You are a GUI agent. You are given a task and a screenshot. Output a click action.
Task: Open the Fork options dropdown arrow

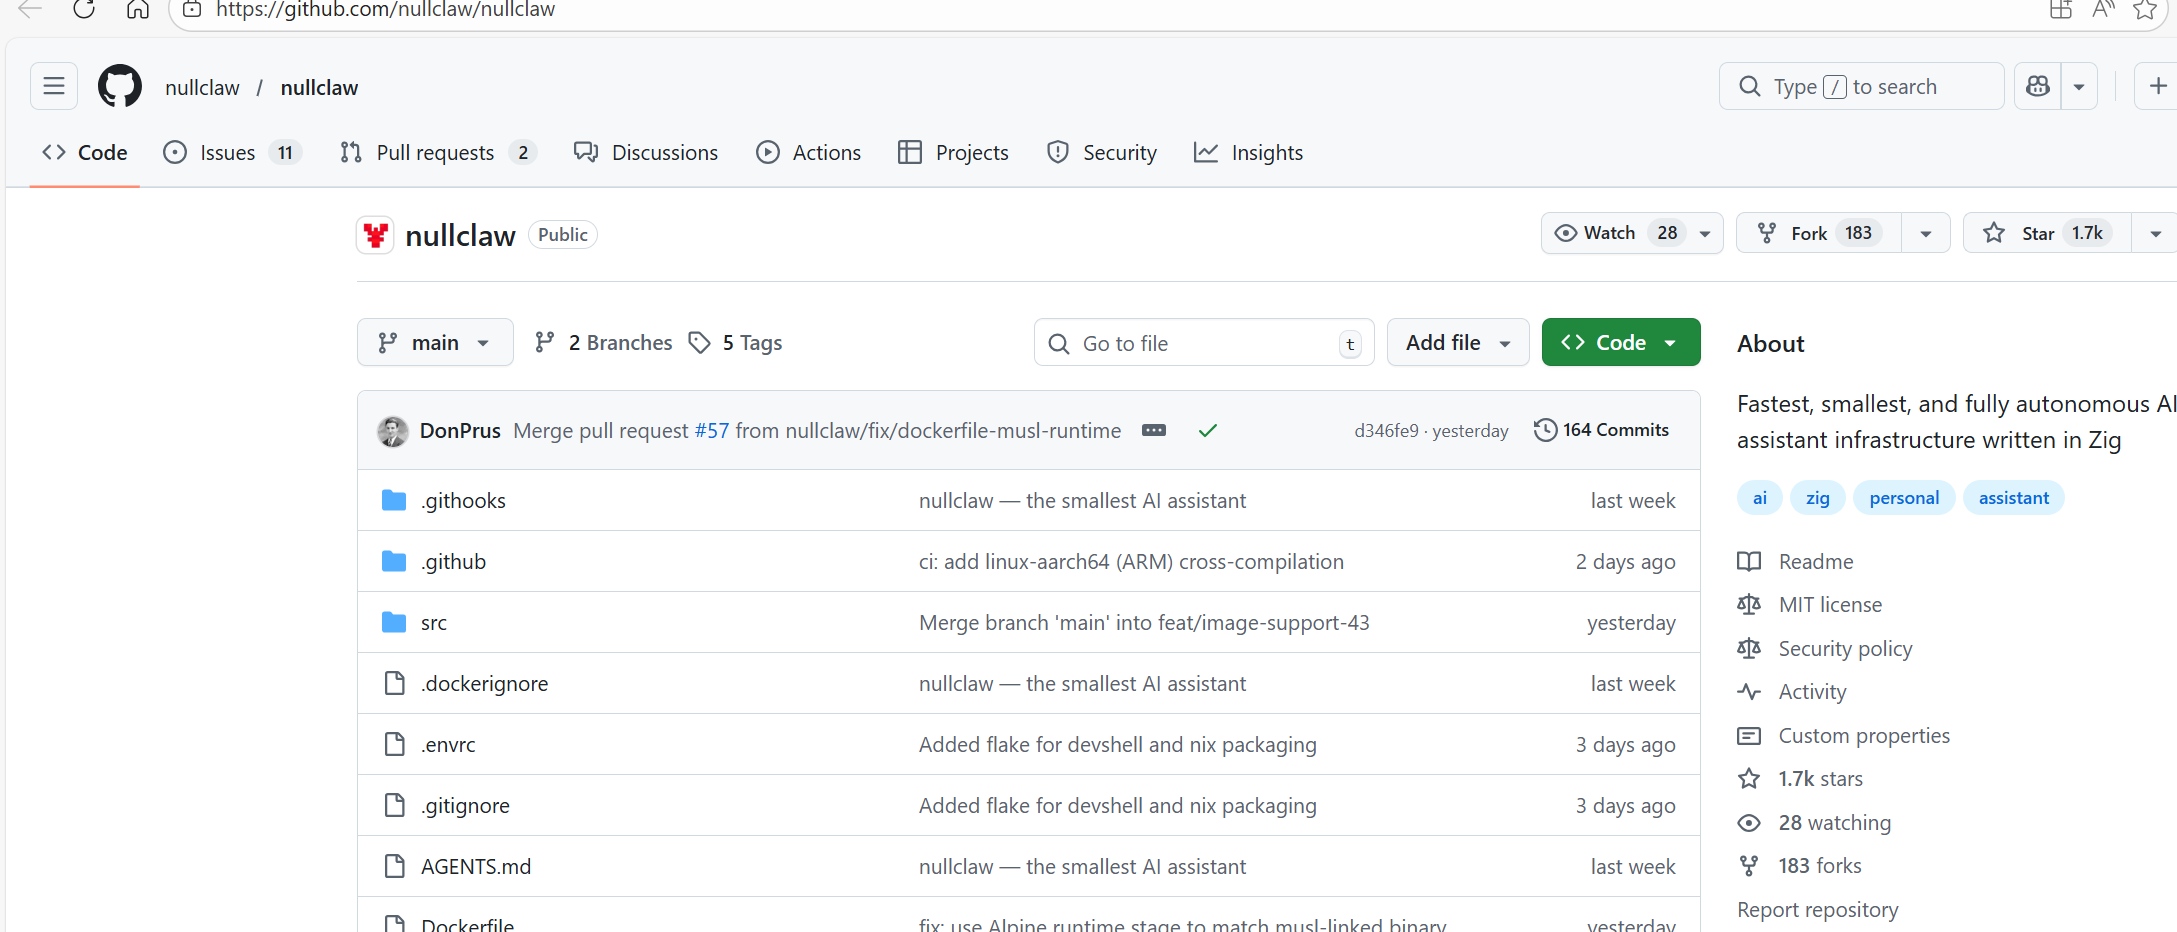tap(1925, 233)
